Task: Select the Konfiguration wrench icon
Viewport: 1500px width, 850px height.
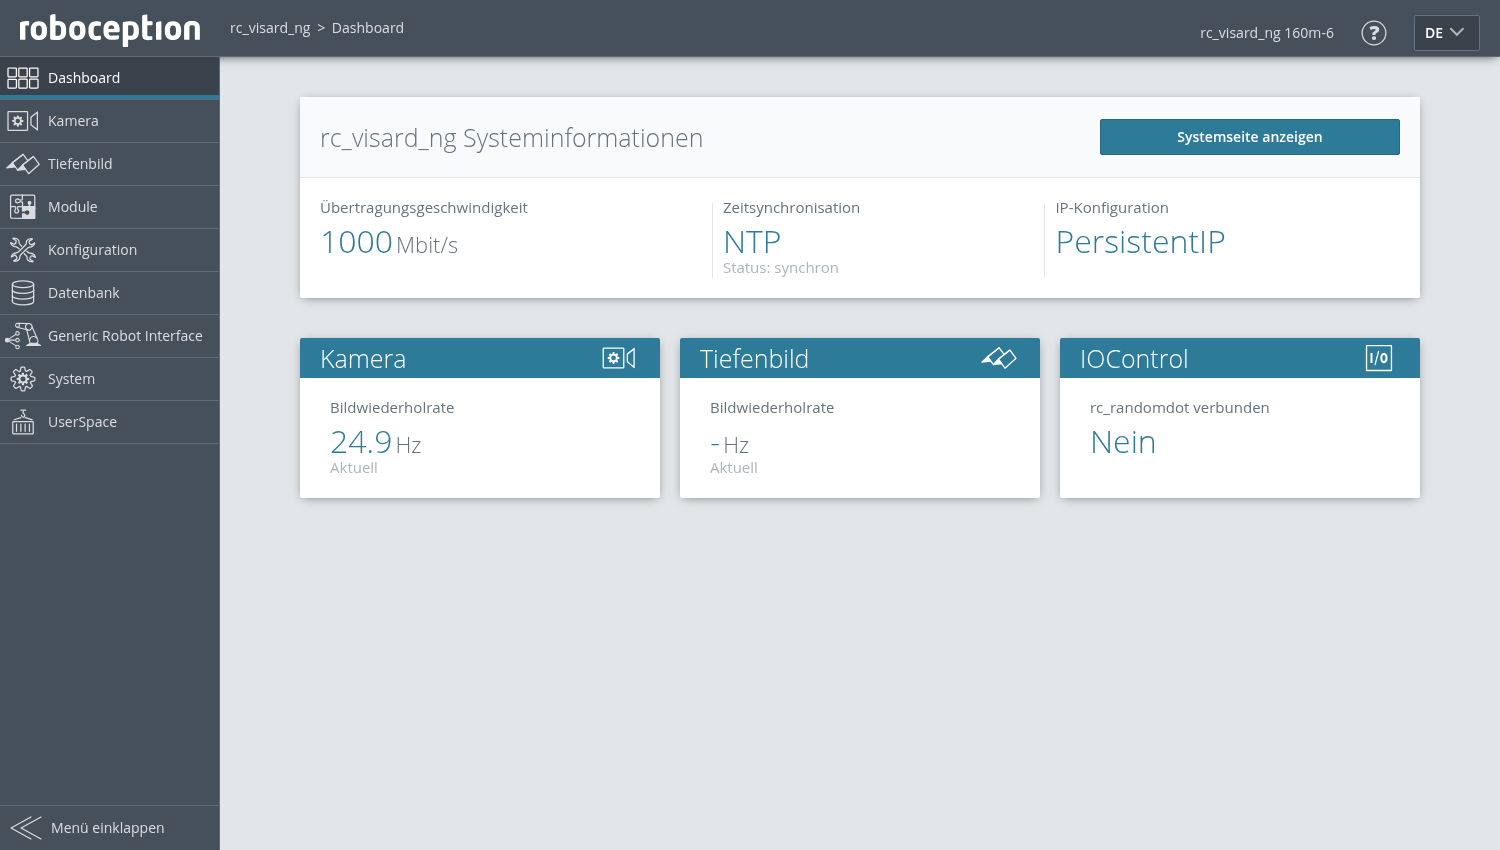Action: pos(22,249)
